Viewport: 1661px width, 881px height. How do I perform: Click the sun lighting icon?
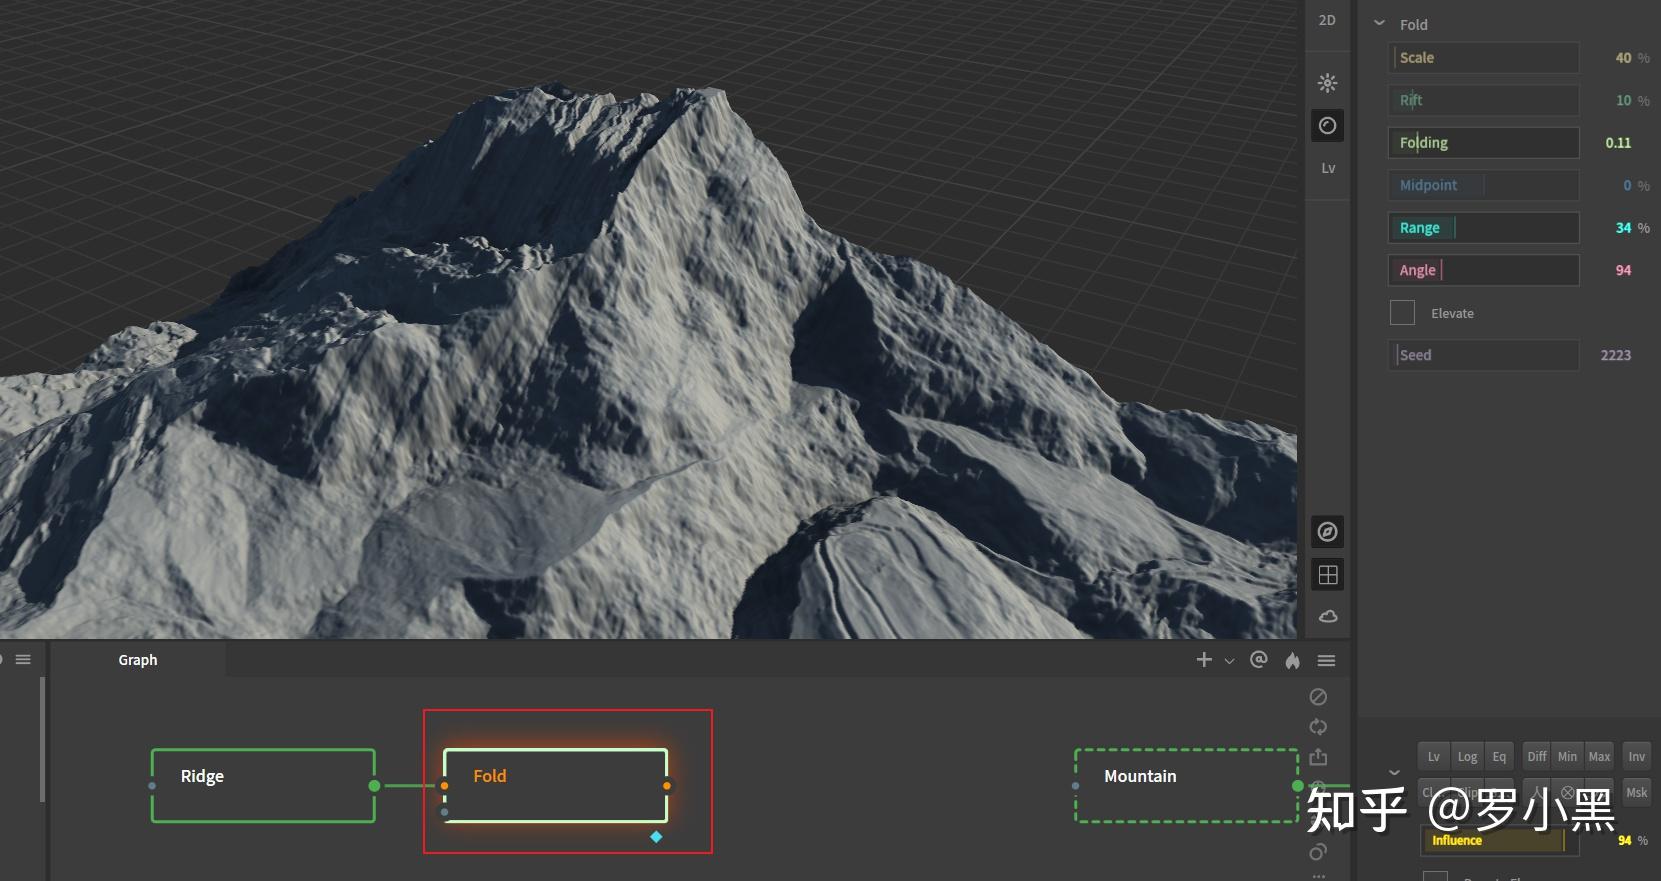pyautogui.click(x=1327, y=83)
